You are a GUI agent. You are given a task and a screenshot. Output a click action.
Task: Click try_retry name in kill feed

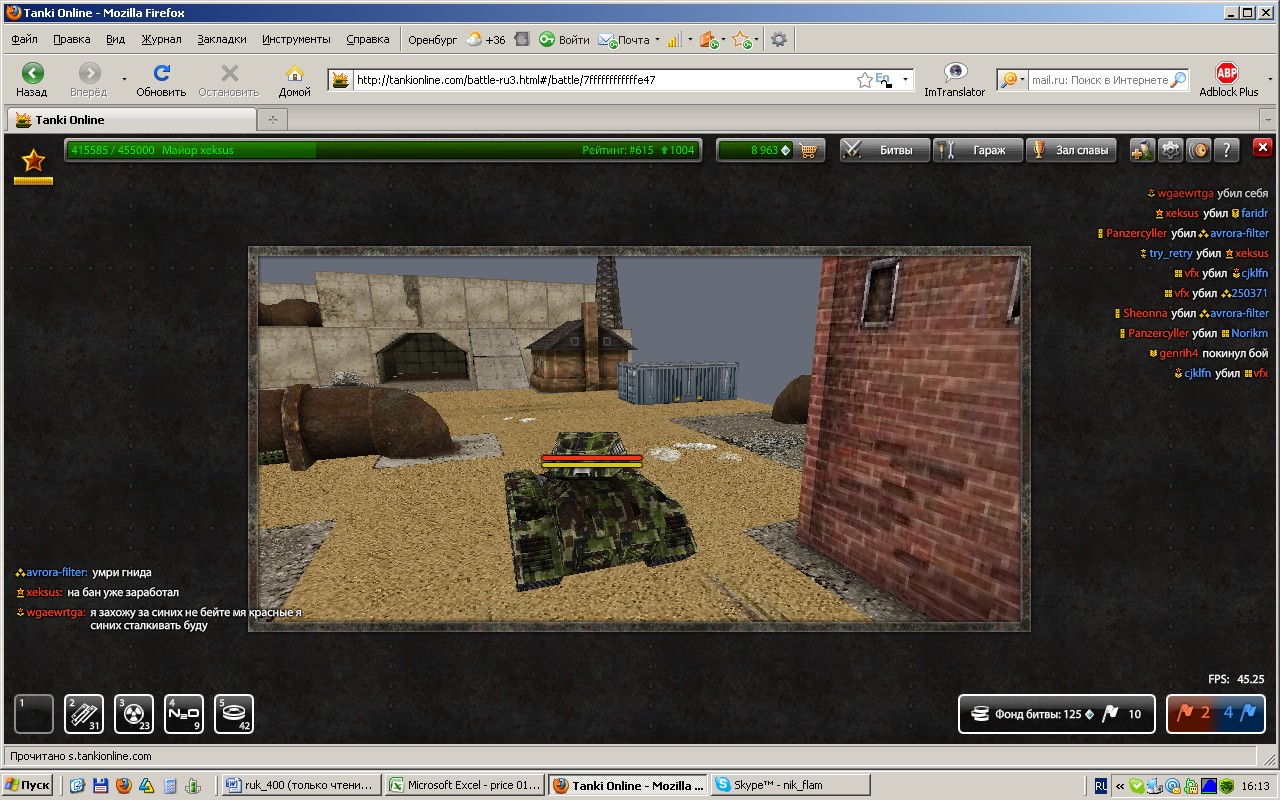(1171, 253)
